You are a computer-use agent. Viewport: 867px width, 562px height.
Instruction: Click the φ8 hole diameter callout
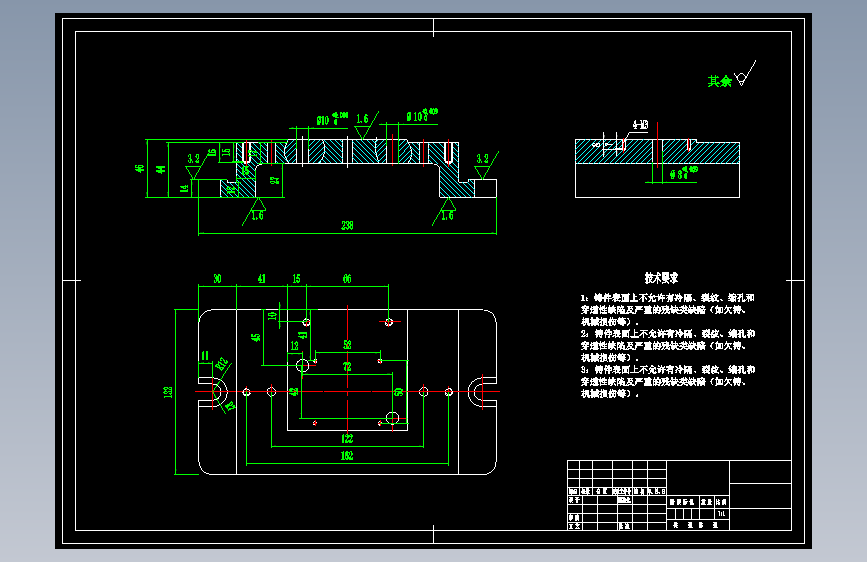pyautogui.click(x=684, y=173)
